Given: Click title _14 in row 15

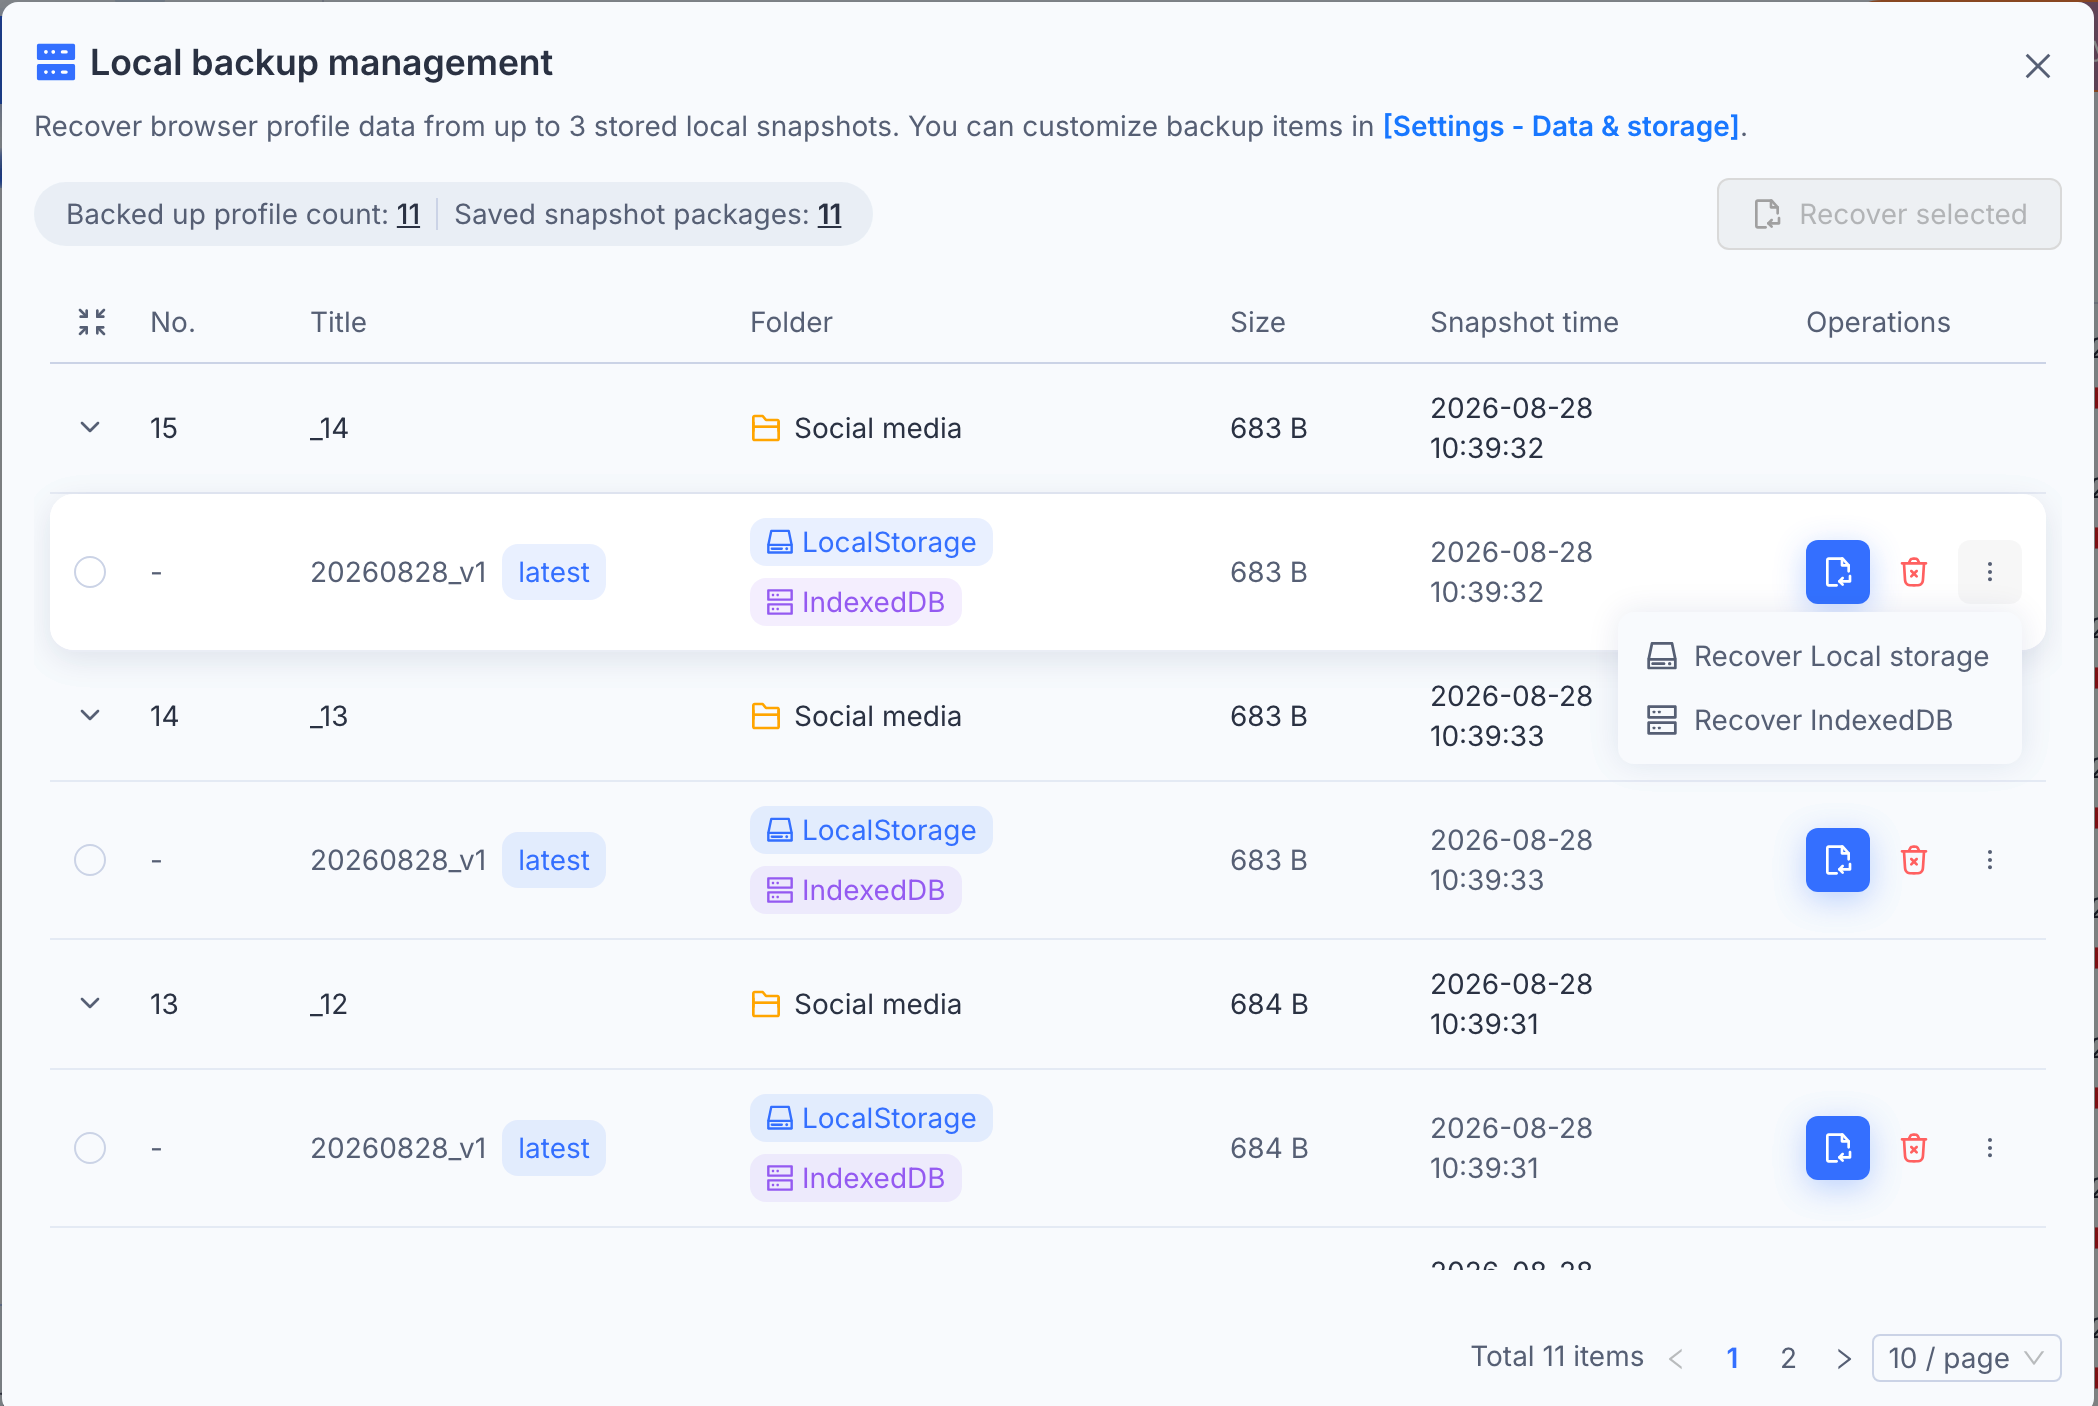Looking at the screenshot, I should click(x=329, y=428).
